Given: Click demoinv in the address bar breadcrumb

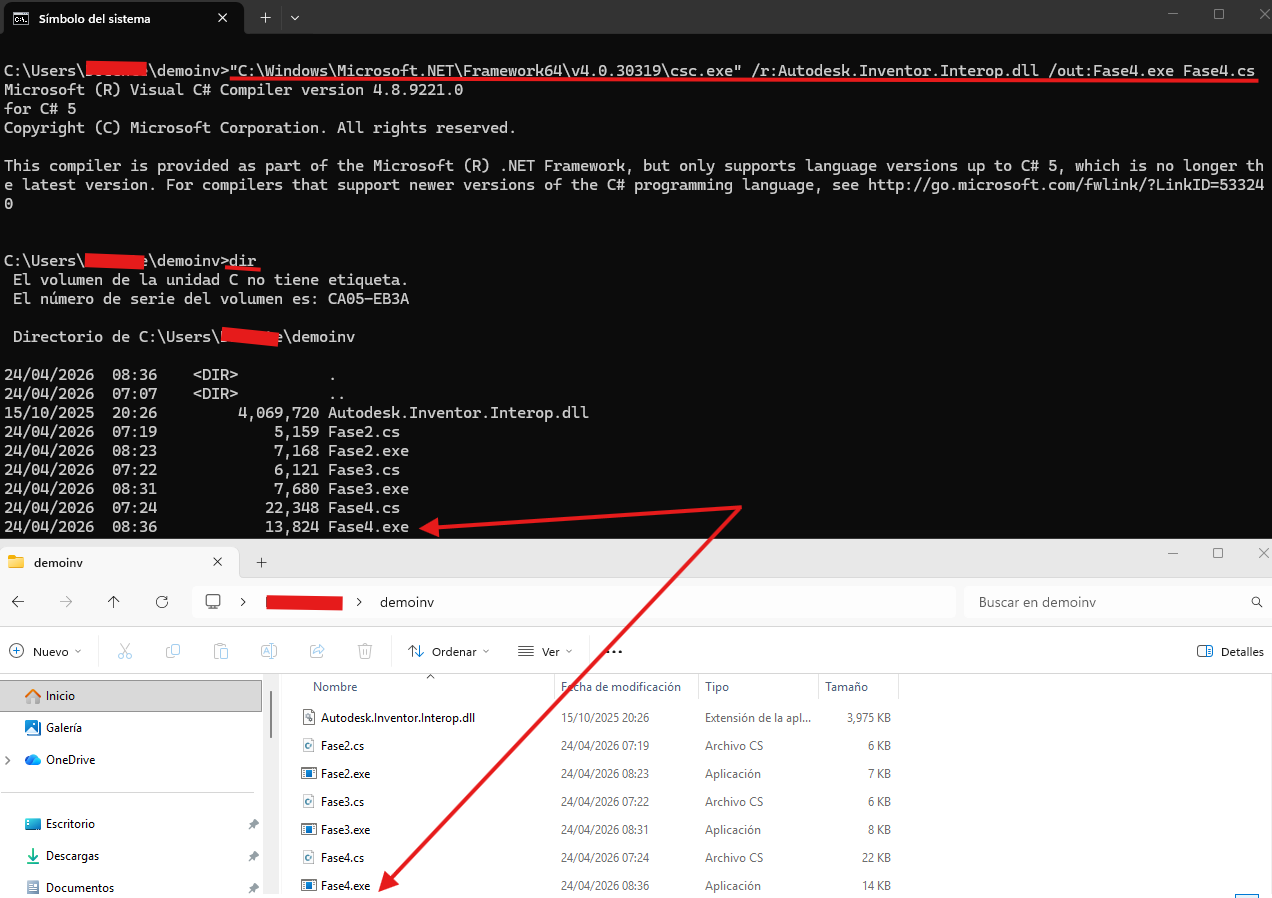Looking at the screenshot, I should click(407, 602).
